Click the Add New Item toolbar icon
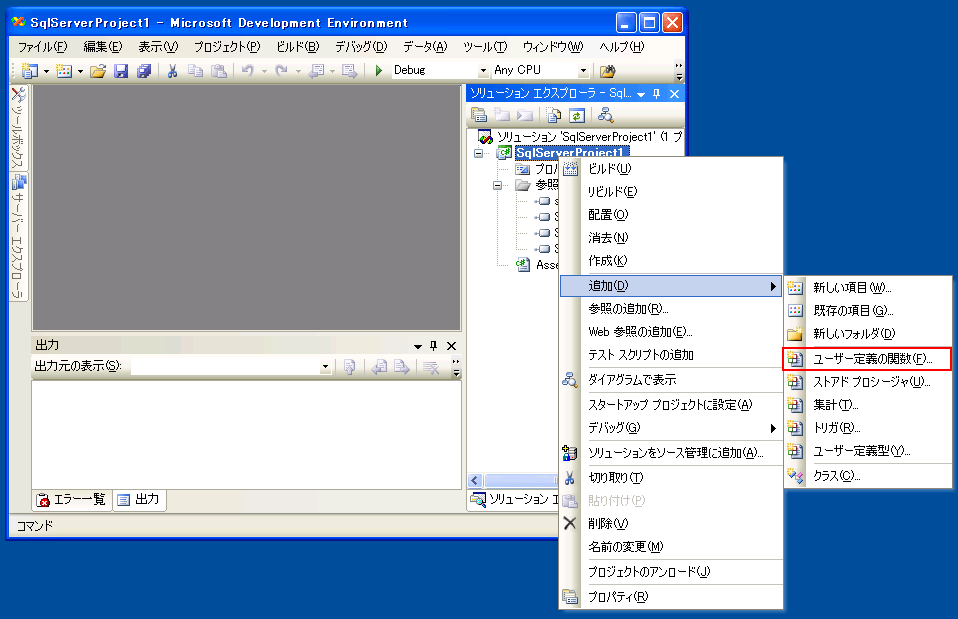 click(64, 71)
